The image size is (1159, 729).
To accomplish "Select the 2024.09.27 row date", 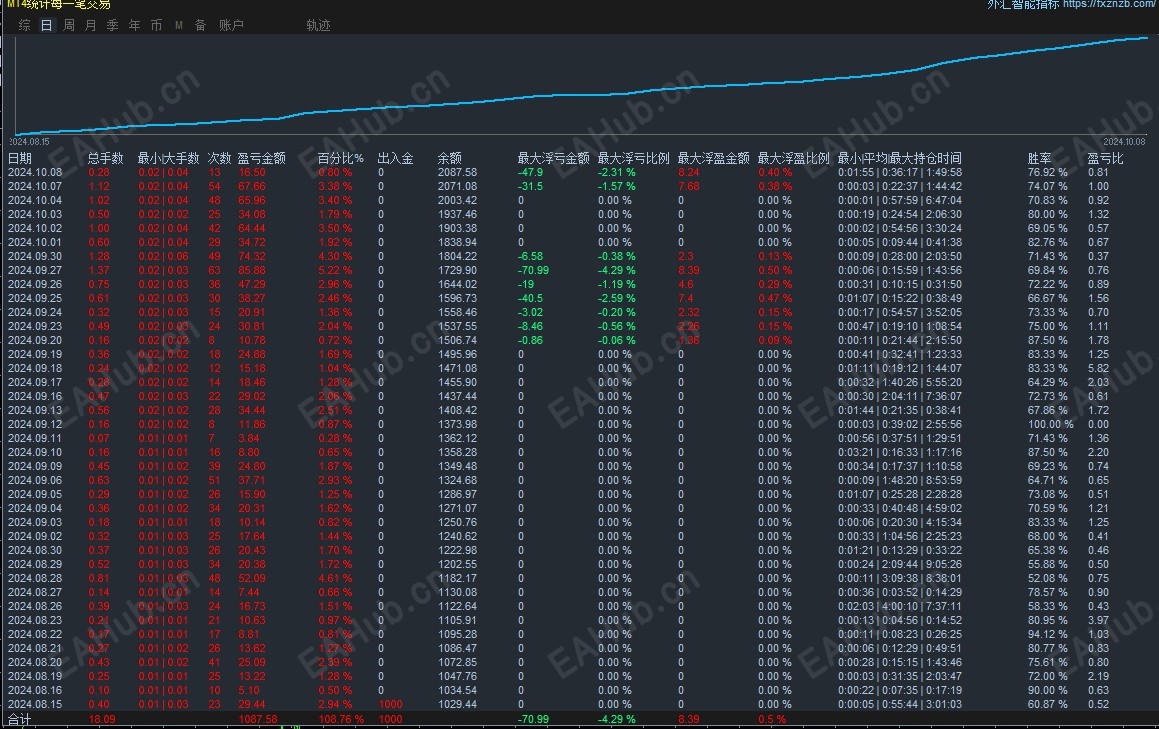I will point(35,270).
